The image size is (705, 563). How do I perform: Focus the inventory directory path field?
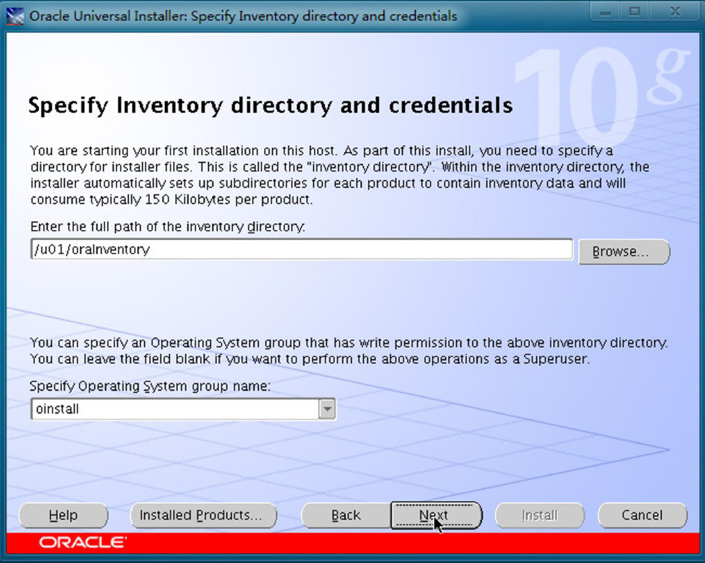point(302,249)
